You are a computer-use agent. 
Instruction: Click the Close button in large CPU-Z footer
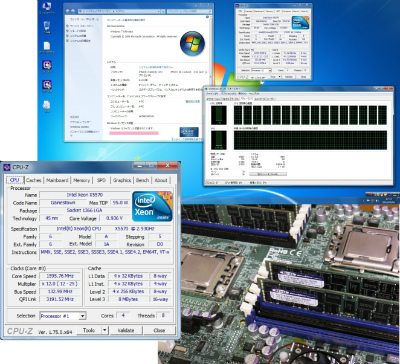pos(159,330)
